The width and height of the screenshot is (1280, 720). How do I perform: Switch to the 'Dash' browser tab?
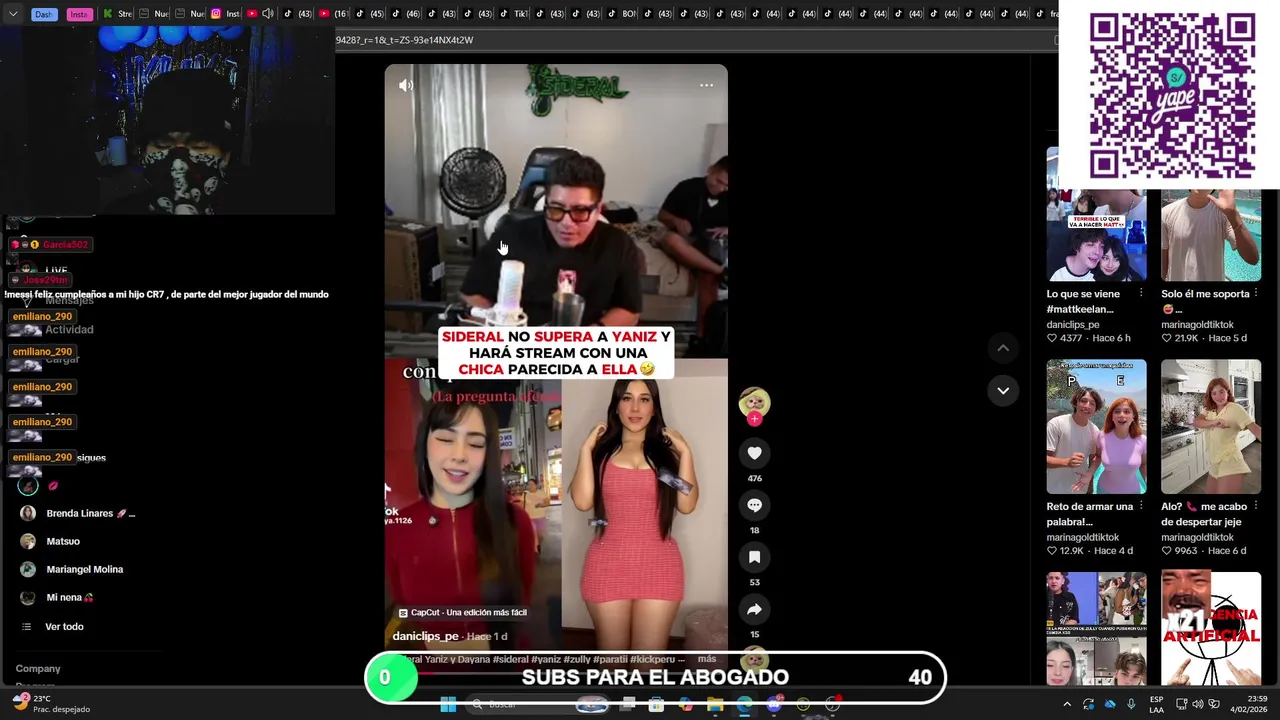point(44,14)
